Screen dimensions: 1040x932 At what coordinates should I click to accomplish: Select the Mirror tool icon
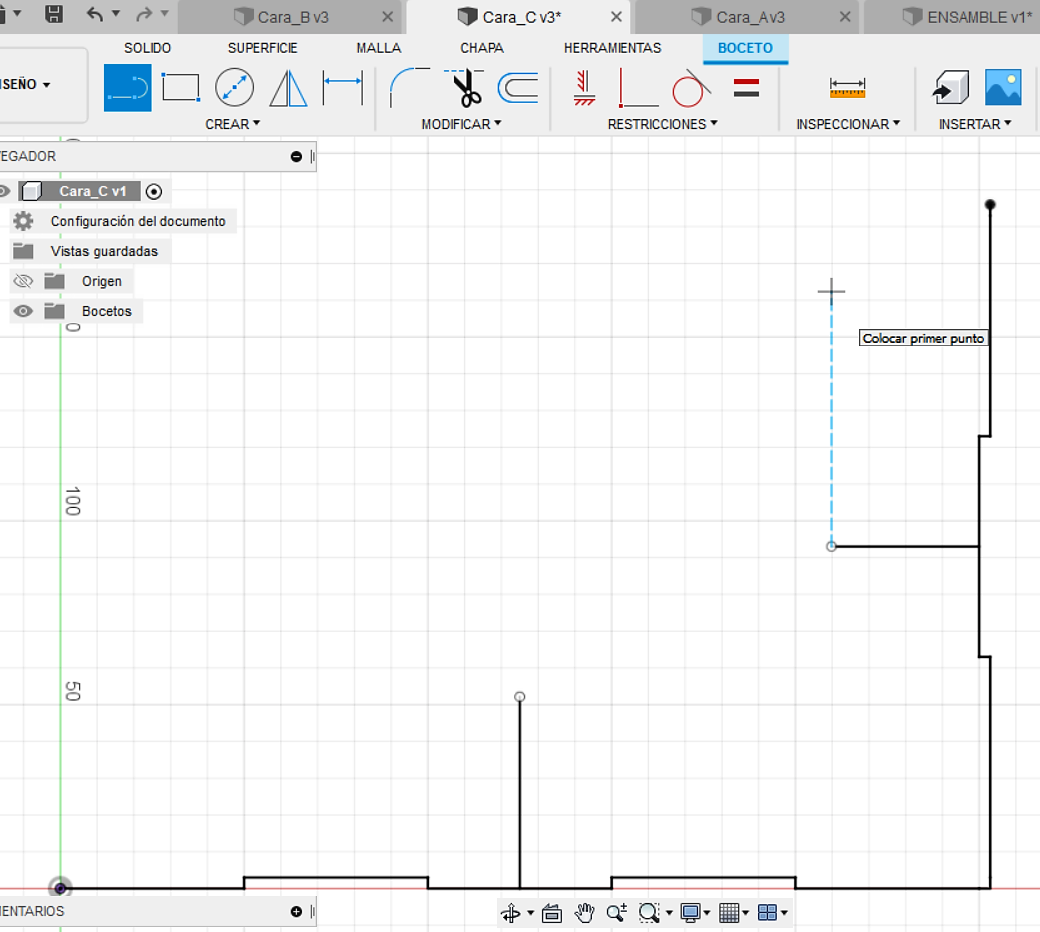coord(288,88)
